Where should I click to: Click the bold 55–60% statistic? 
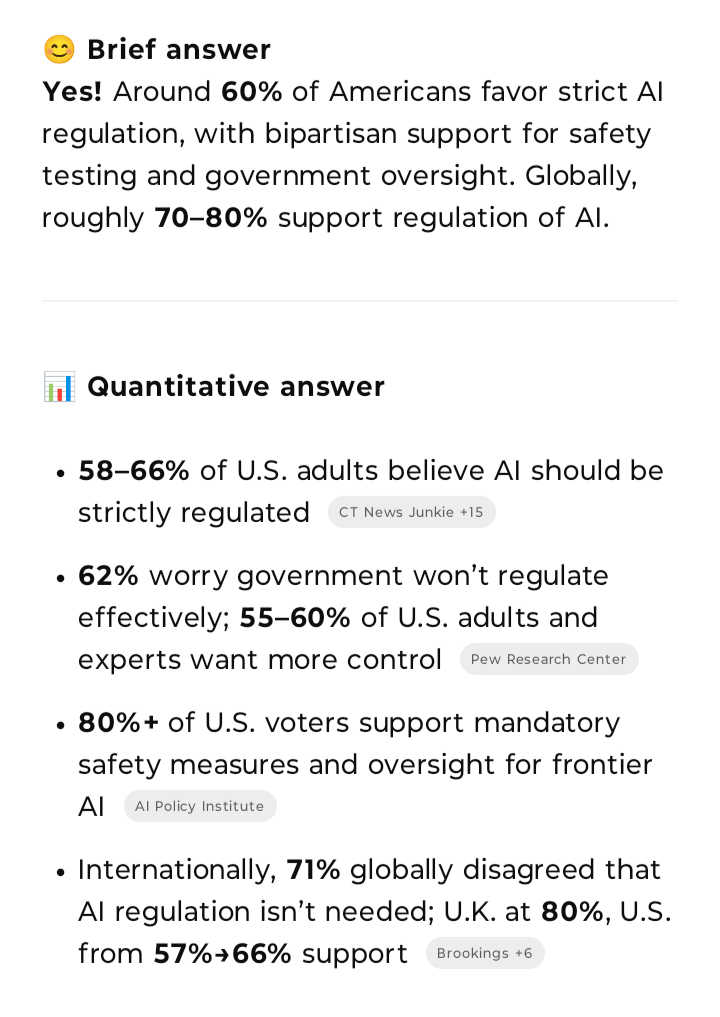[295, 618]
